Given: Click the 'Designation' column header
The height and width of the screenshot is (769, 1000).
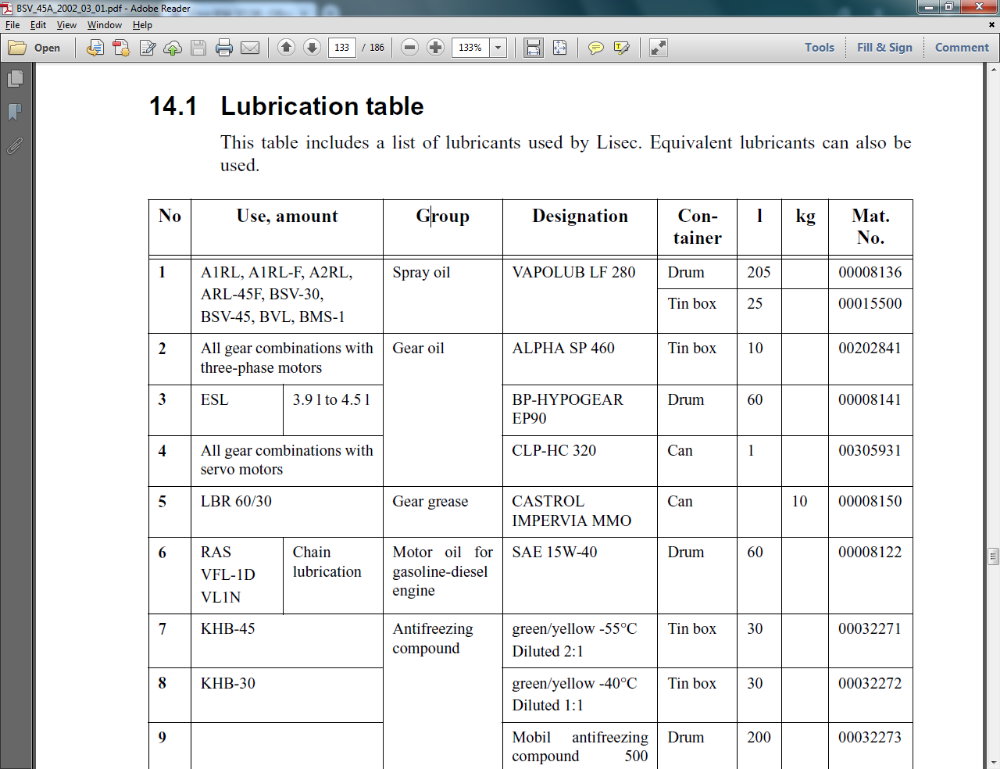Looking at the screenshot, I should pyautogui.click(x=580, y=216).
